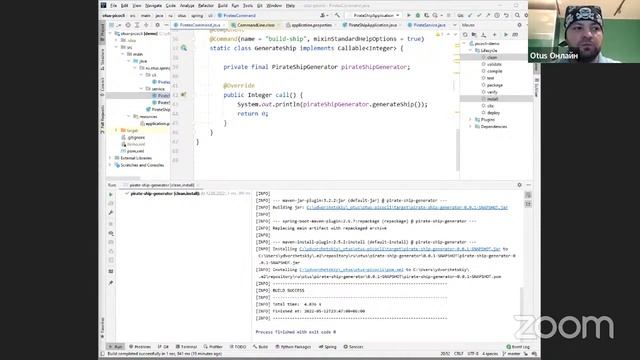The image size is (640, 360).
Task: Run selected Maven goal icon
Action: coord(505,35)
